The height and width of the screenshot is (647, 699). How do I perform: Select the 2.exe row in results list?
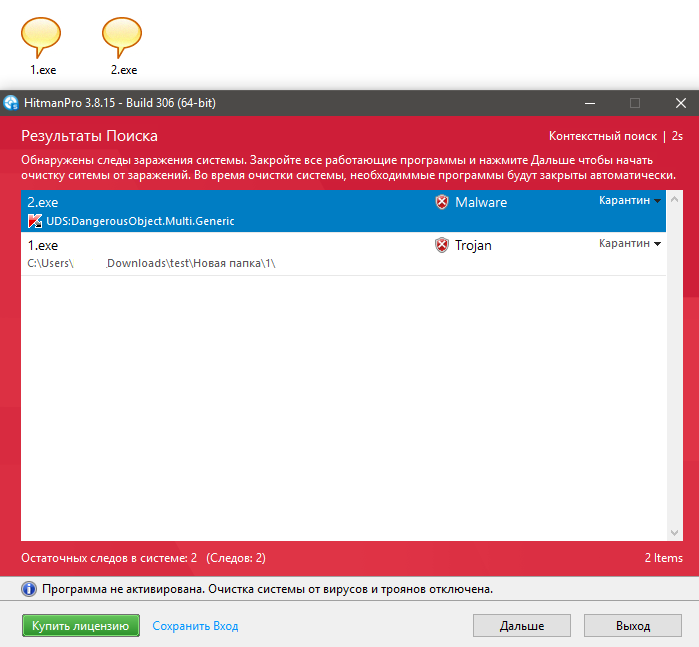[x=343, y=211]
